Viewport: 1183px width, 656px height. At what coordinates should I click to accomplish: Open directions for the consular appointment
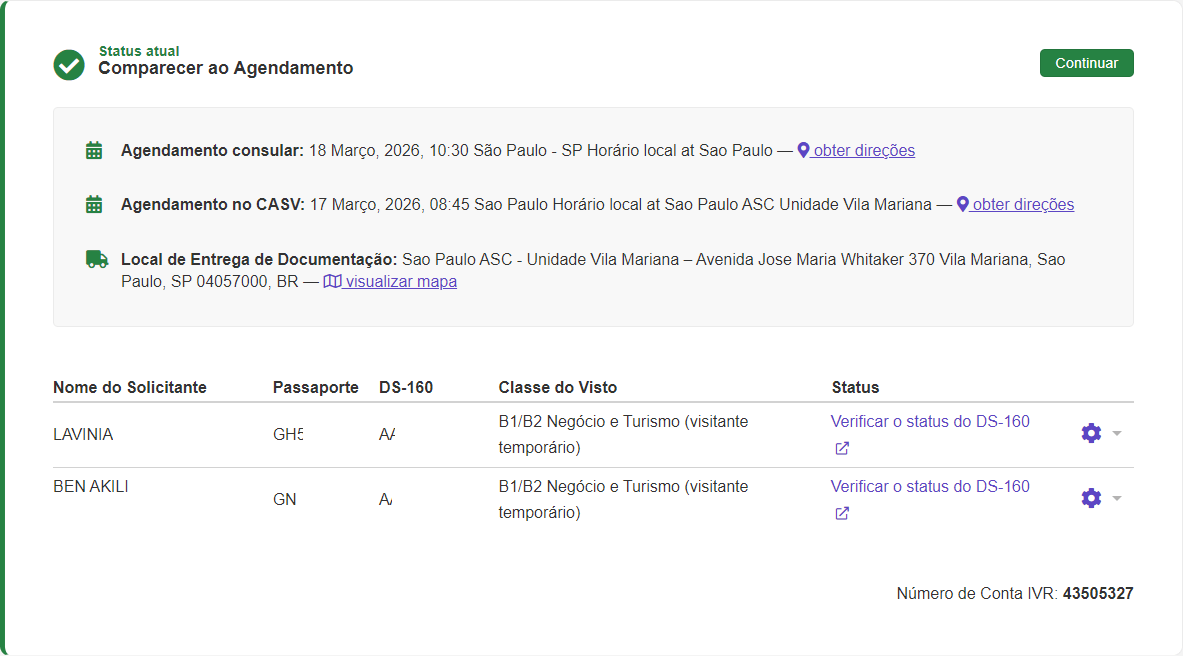click(x=856, y=151)
